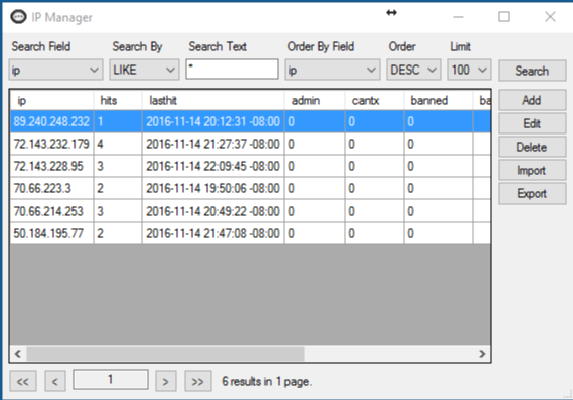Open the Order By Field dropdown
Image resolution: width=573 pixels, height=400 pixels.
coord(332,70)
